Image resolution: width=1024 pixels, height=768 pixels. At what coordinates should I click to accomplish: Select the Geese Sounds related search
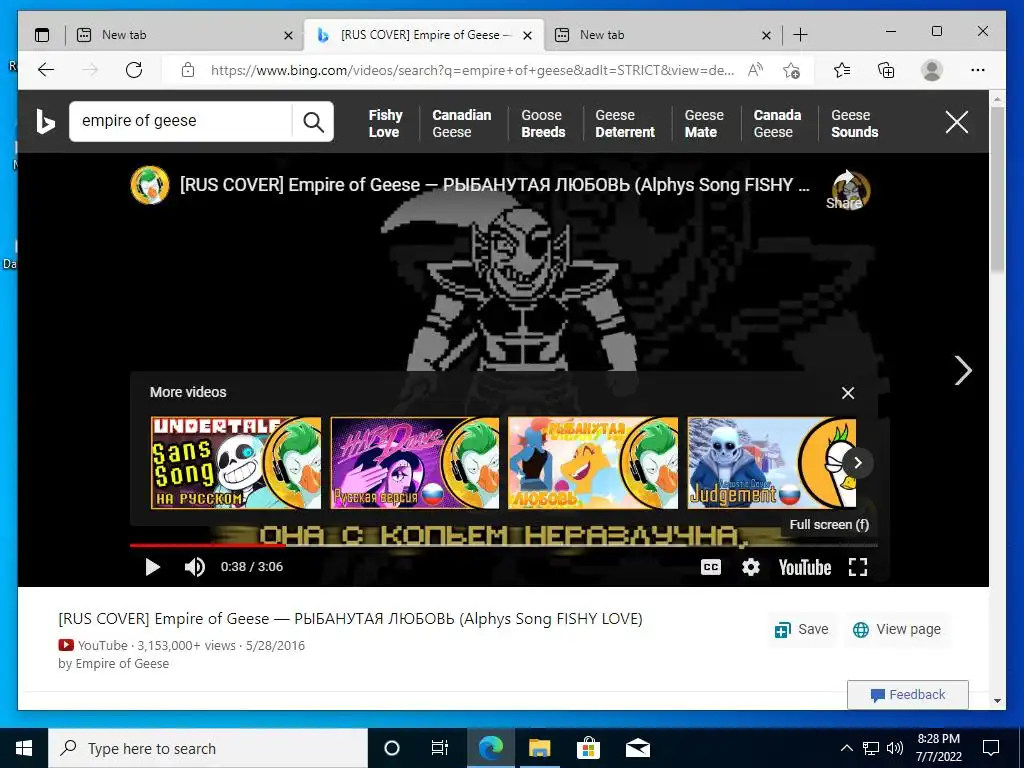[x=854, y=123]
